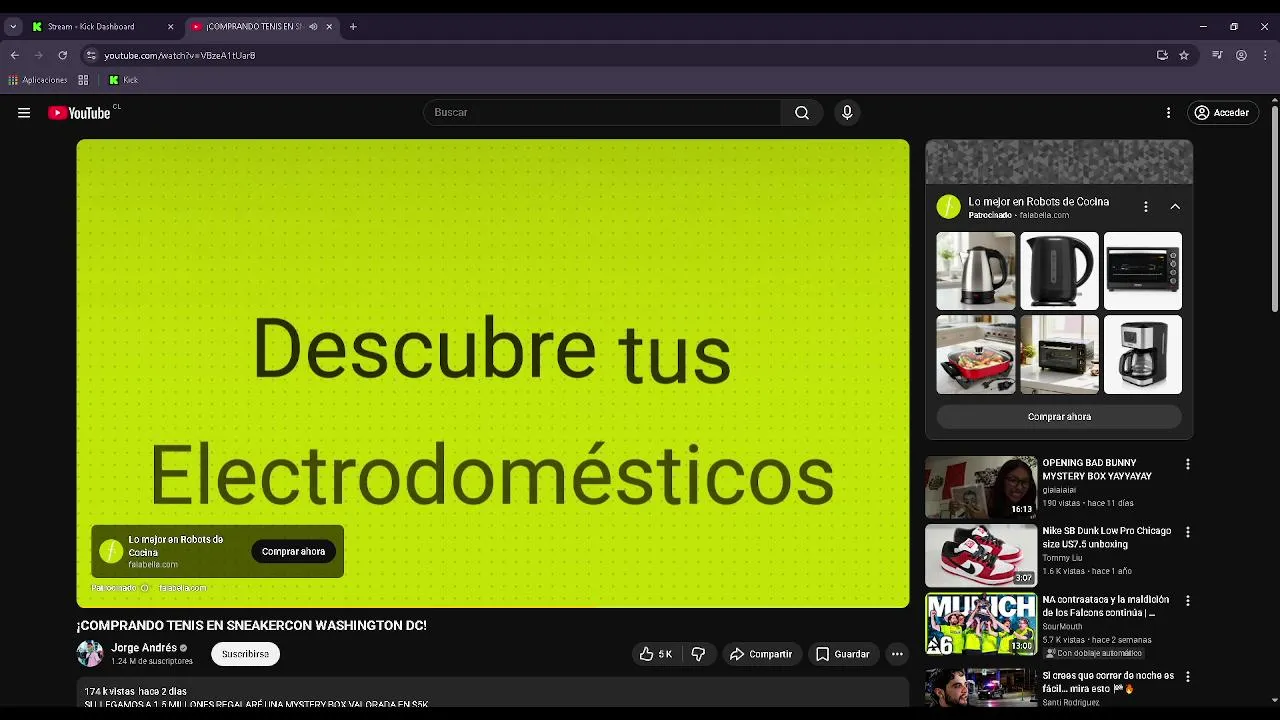Open options for the Si crees que correr video
The width and height of the screenshot is (1280, 720).
tap(1188, 677)
